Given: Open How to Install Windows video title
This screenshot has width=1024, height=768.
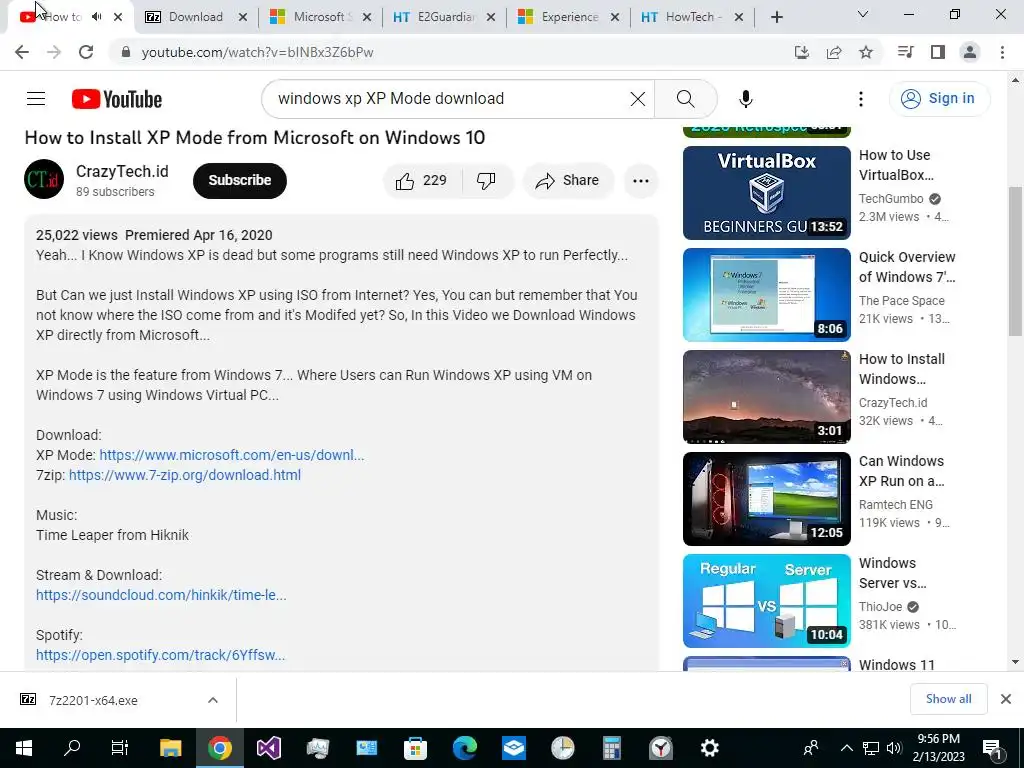Looking at the screenshot, I should 902,369.
